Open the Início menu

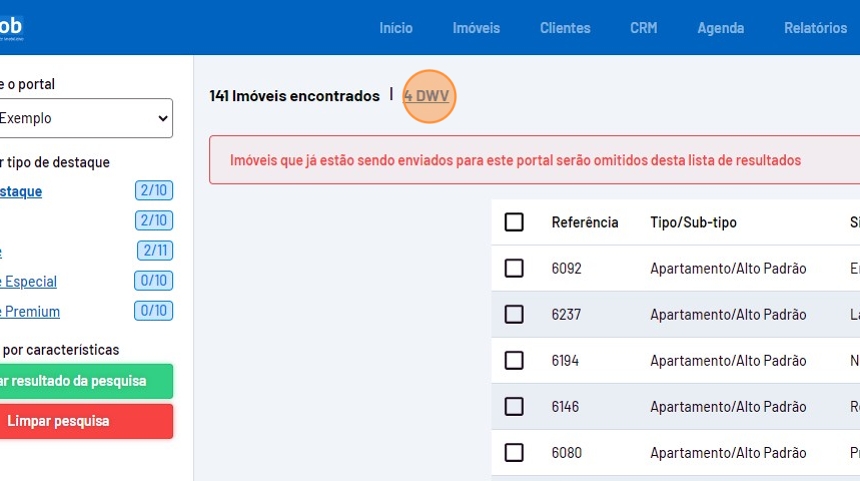(396, 28)
